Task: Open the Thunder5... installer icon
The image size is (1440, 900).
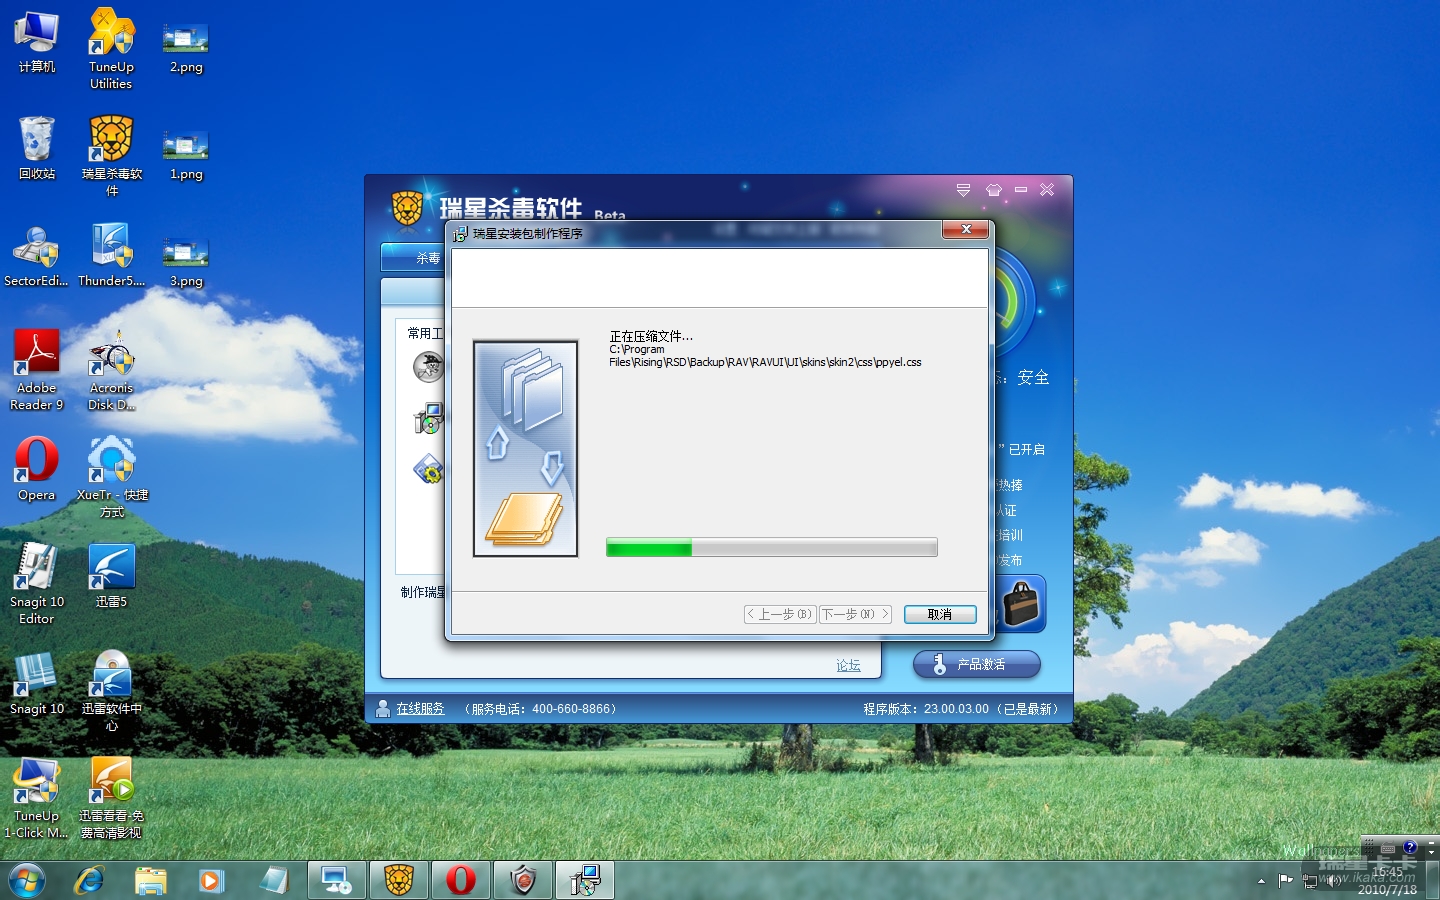Action: 111,256
